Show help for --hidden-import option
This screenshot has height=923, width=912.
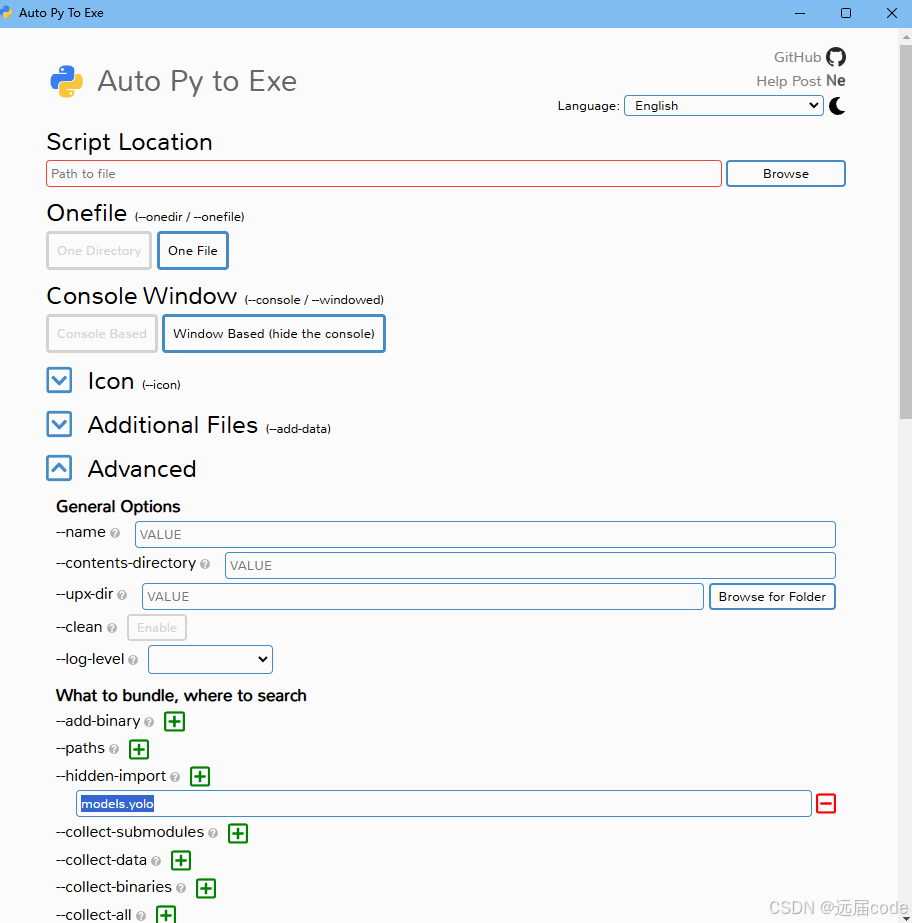click(x=175, y=777)
